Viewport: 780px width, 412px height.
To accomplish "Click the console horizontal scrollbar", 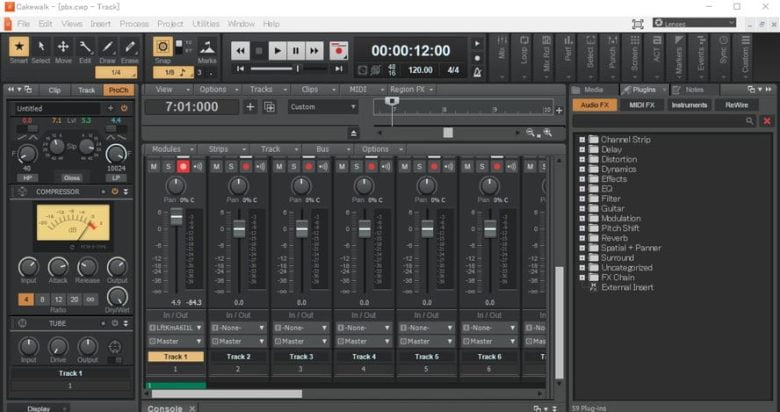I will click(x=227, y=394).
